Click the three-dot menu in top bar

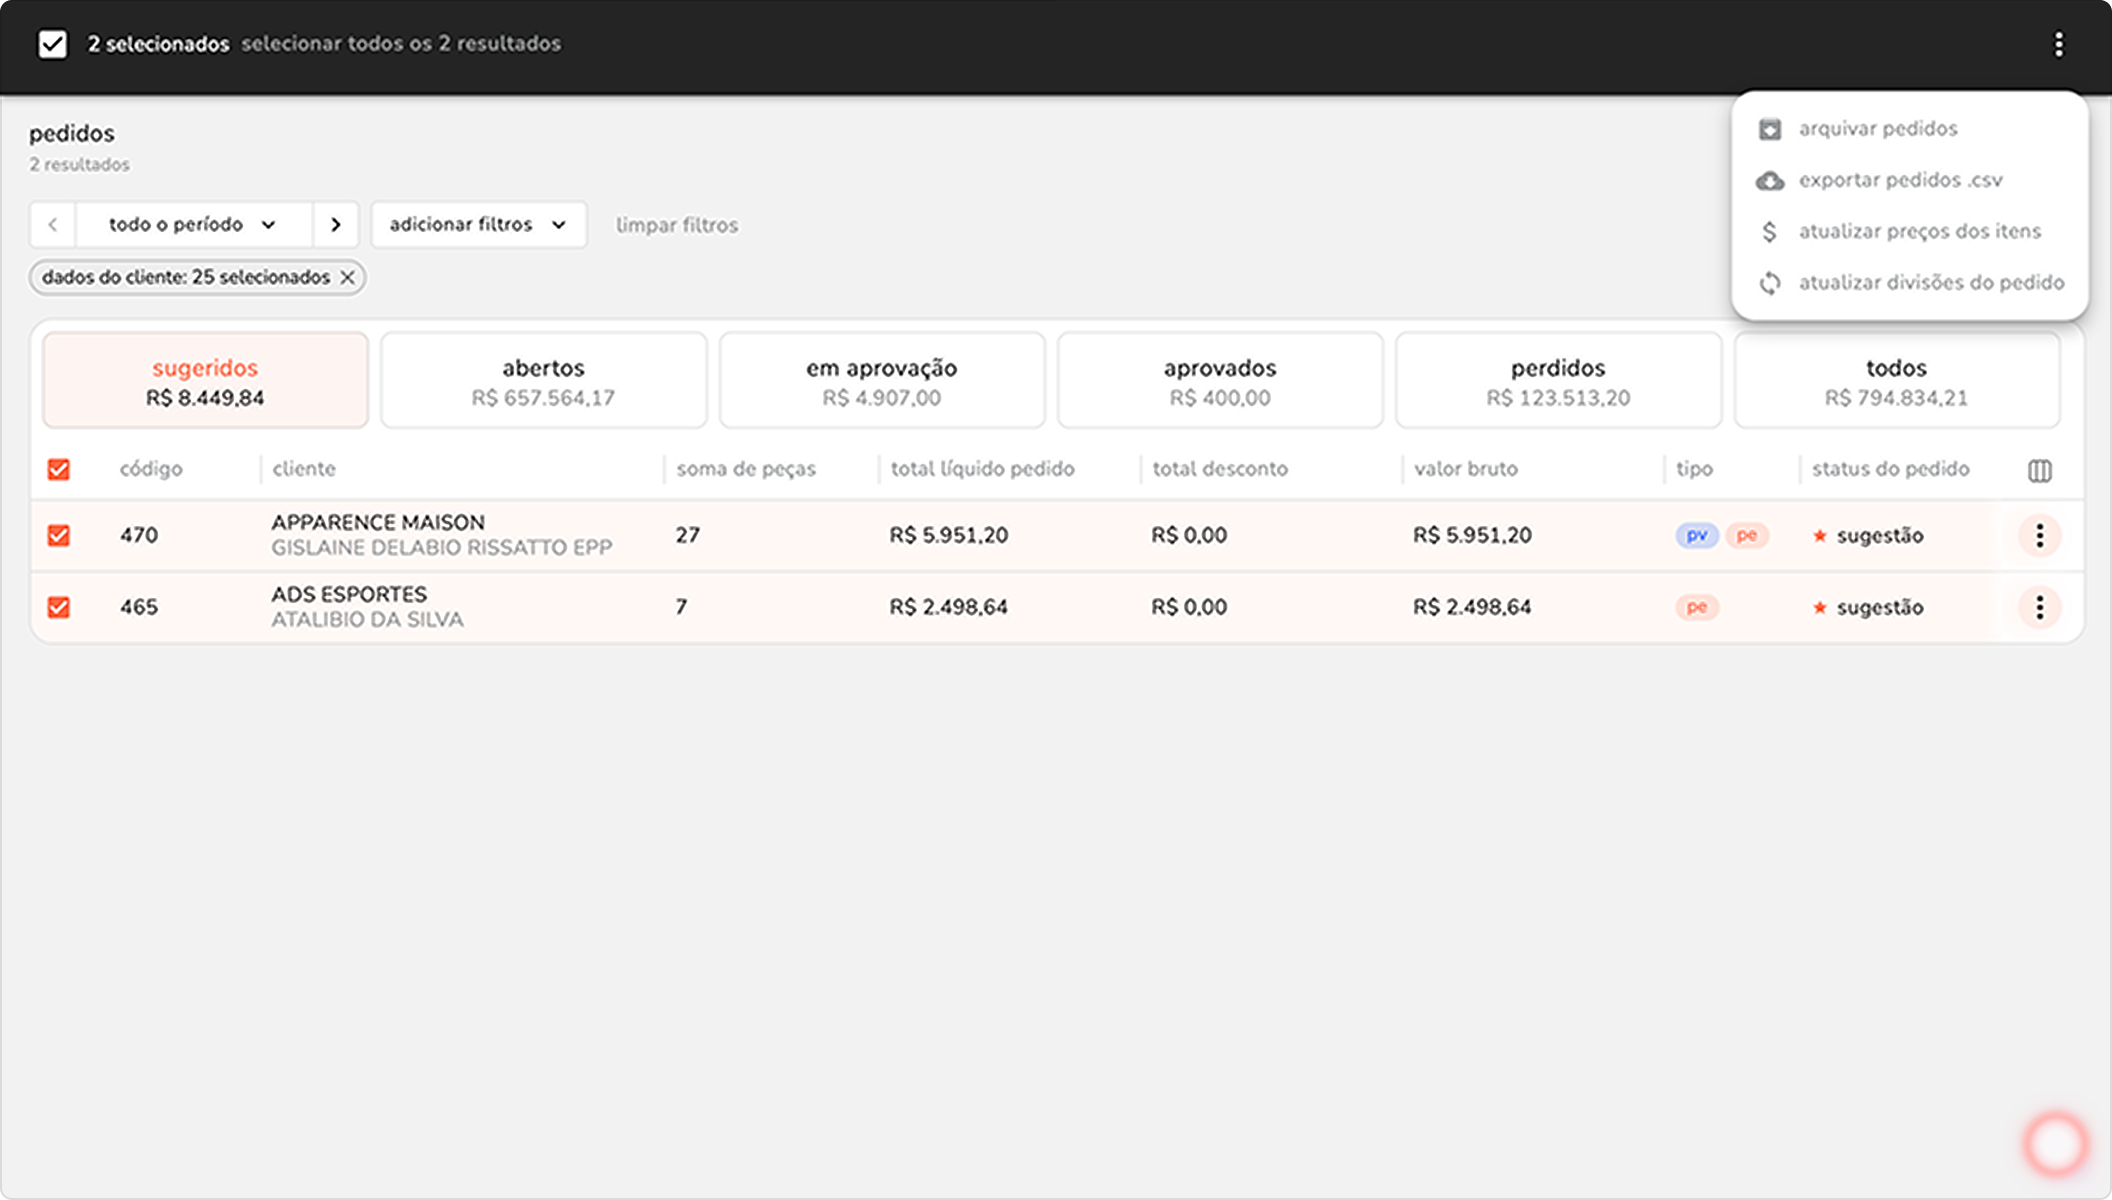point(2058,44)
